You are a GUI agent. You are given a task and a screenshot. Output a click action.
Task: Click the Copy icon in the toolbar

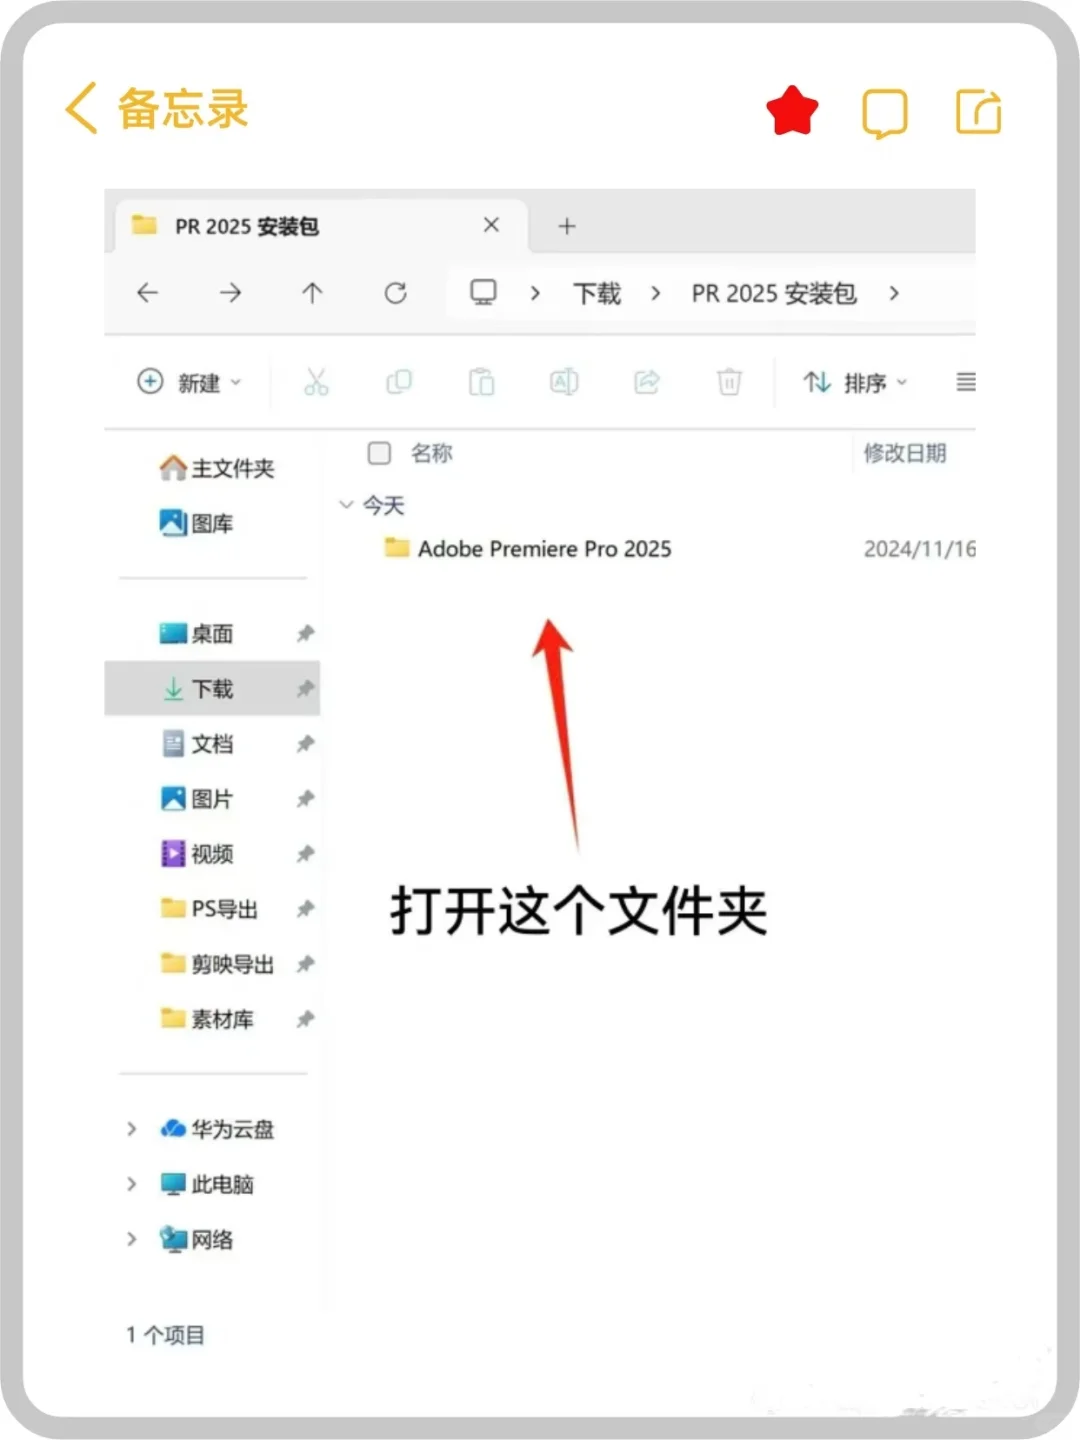pyautogui.click(x=399, y=382)
